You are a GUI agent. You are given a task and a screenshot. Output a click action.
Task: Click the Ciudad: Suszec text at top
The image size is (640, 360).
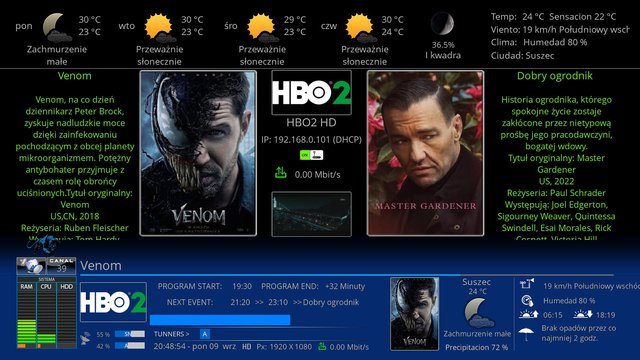tap(522, 56)
